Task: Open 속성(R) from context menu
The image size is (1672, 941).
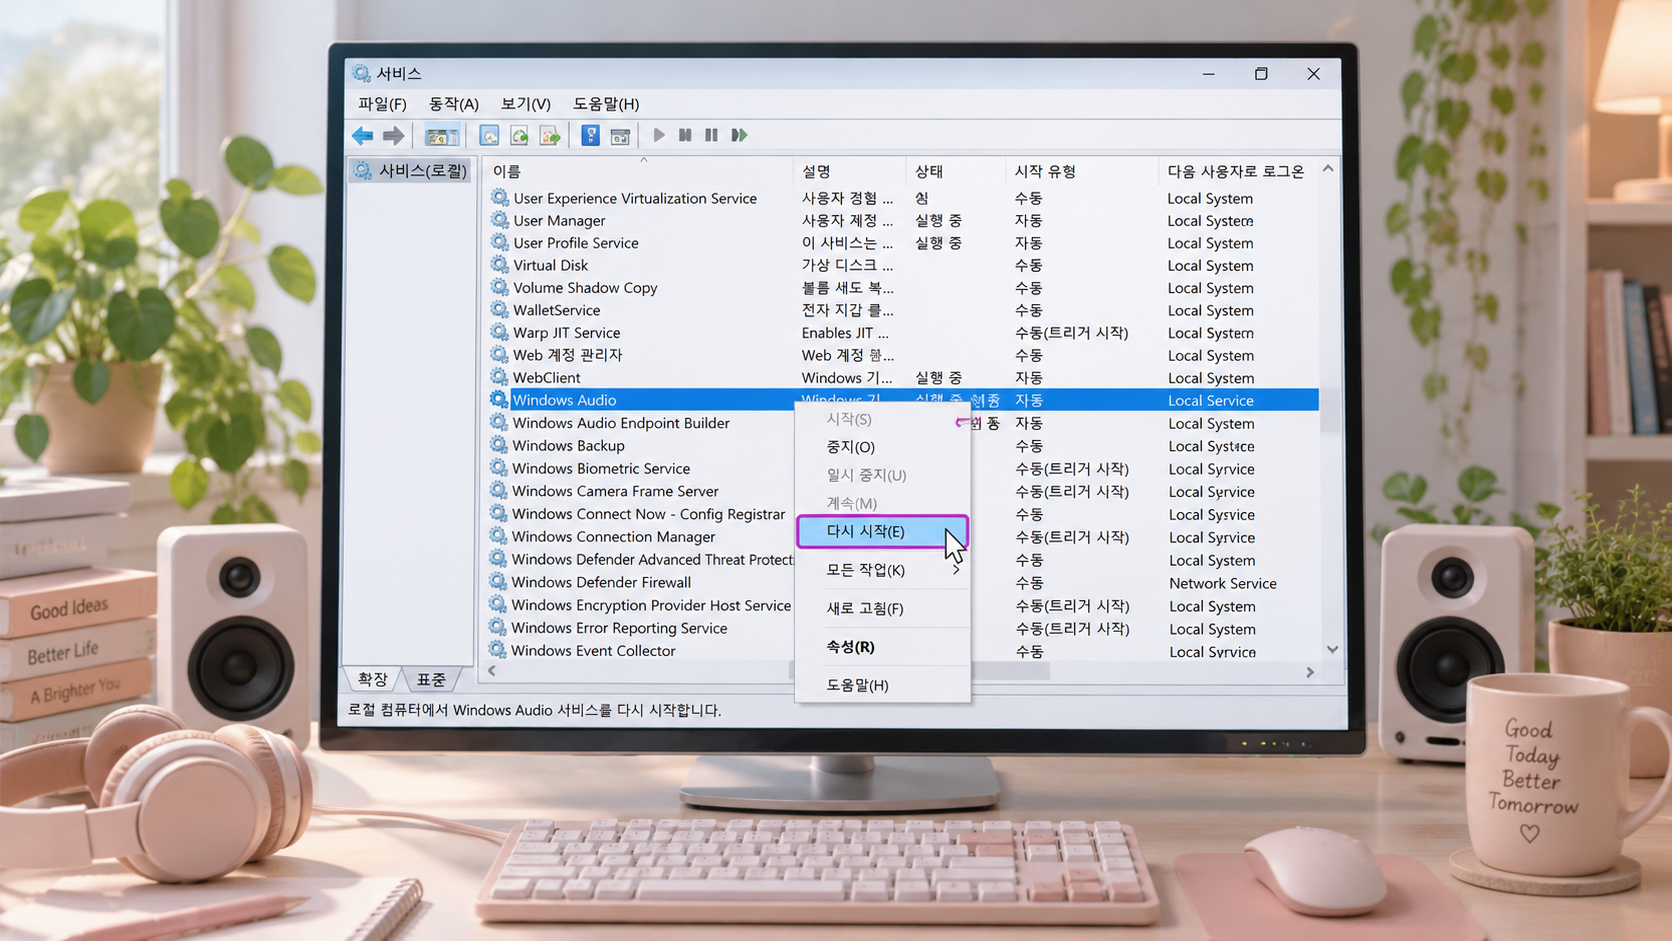Action: (882, 647)
